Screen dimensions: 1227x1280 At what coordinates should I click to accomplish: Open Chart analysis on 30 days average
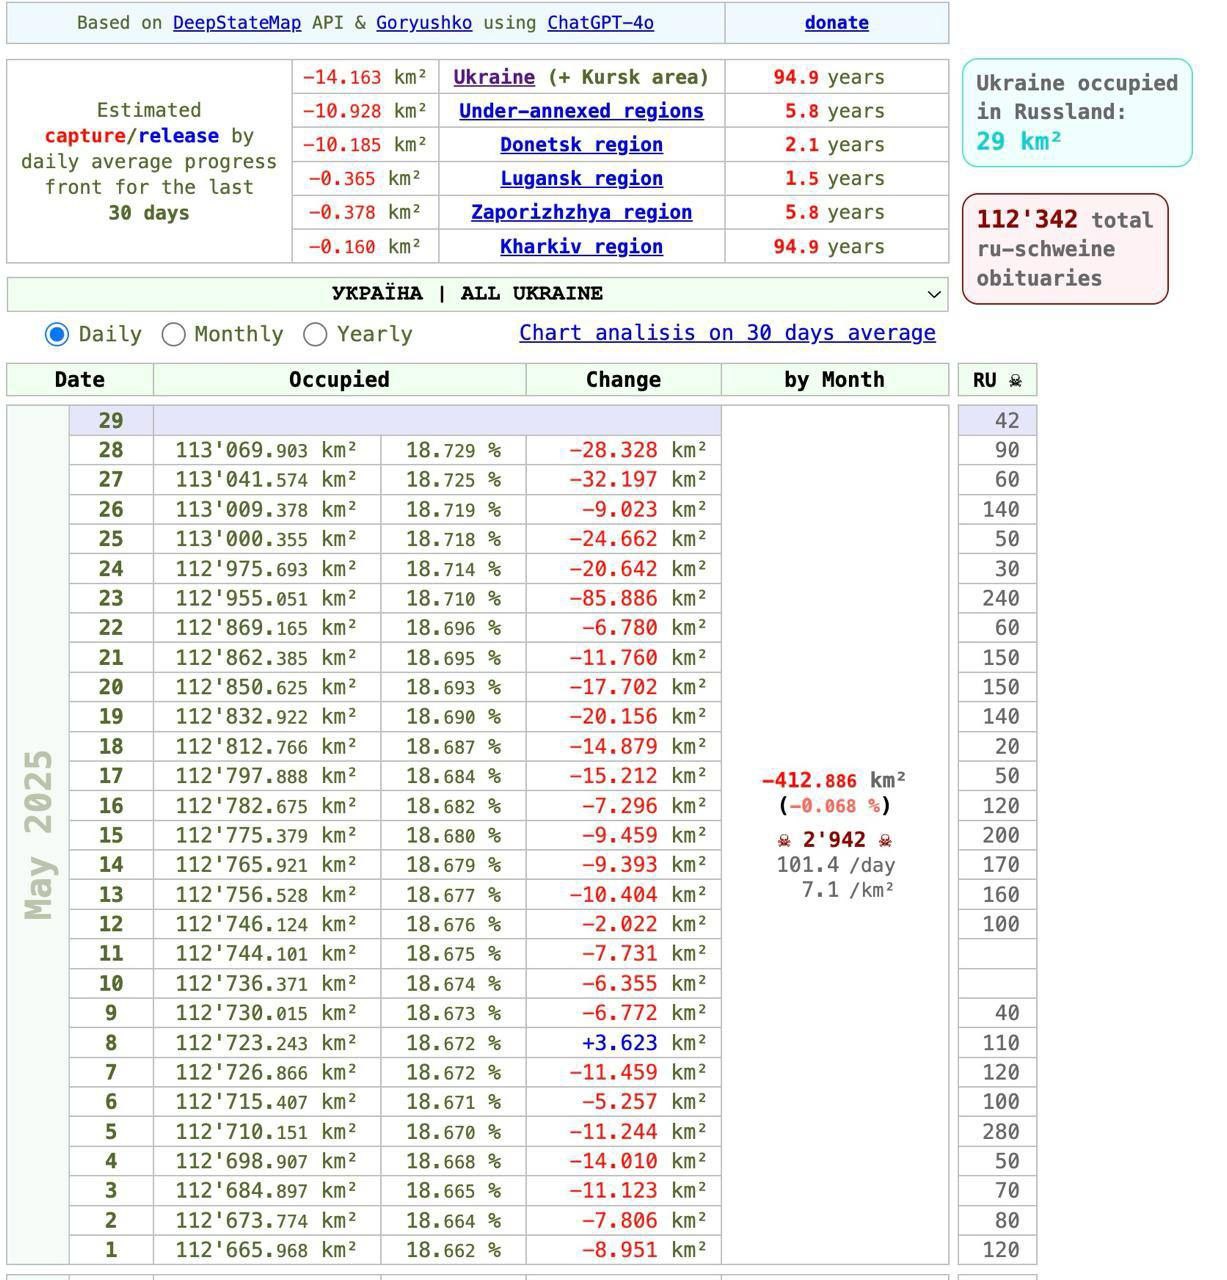click(727, 333)
